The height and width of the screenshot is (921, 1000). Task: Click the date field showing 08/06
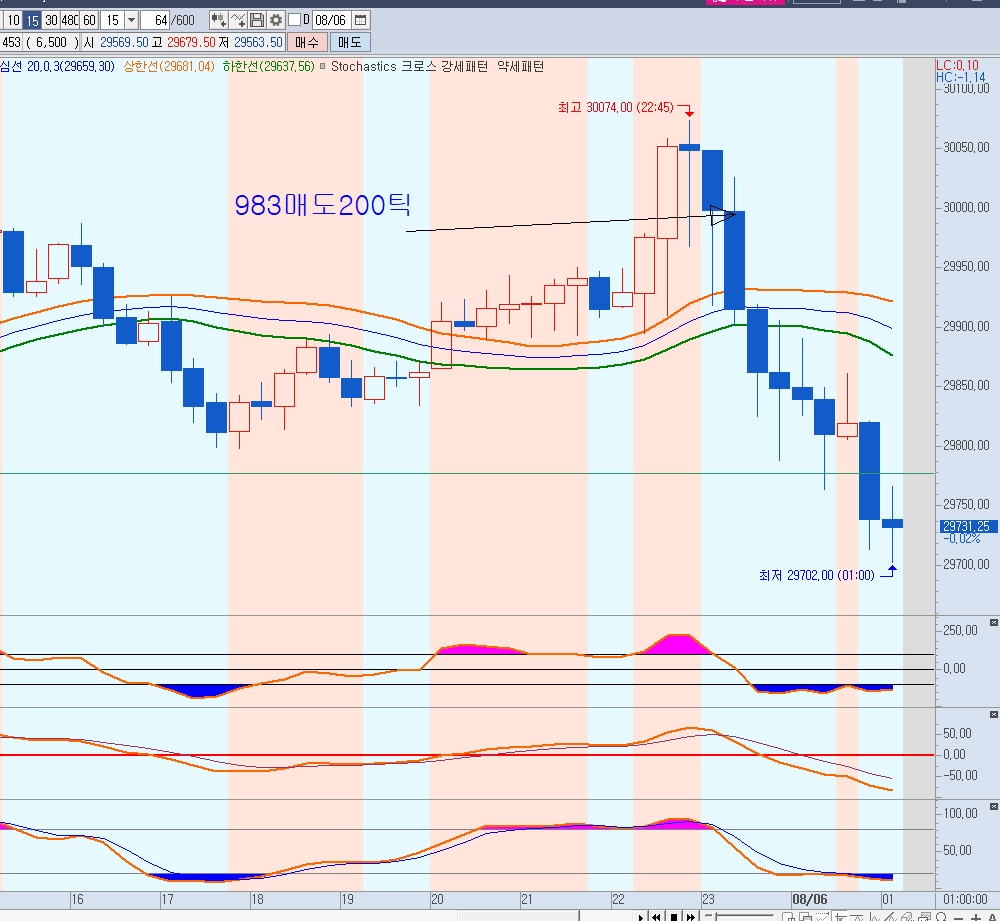(x=330, y=20)
